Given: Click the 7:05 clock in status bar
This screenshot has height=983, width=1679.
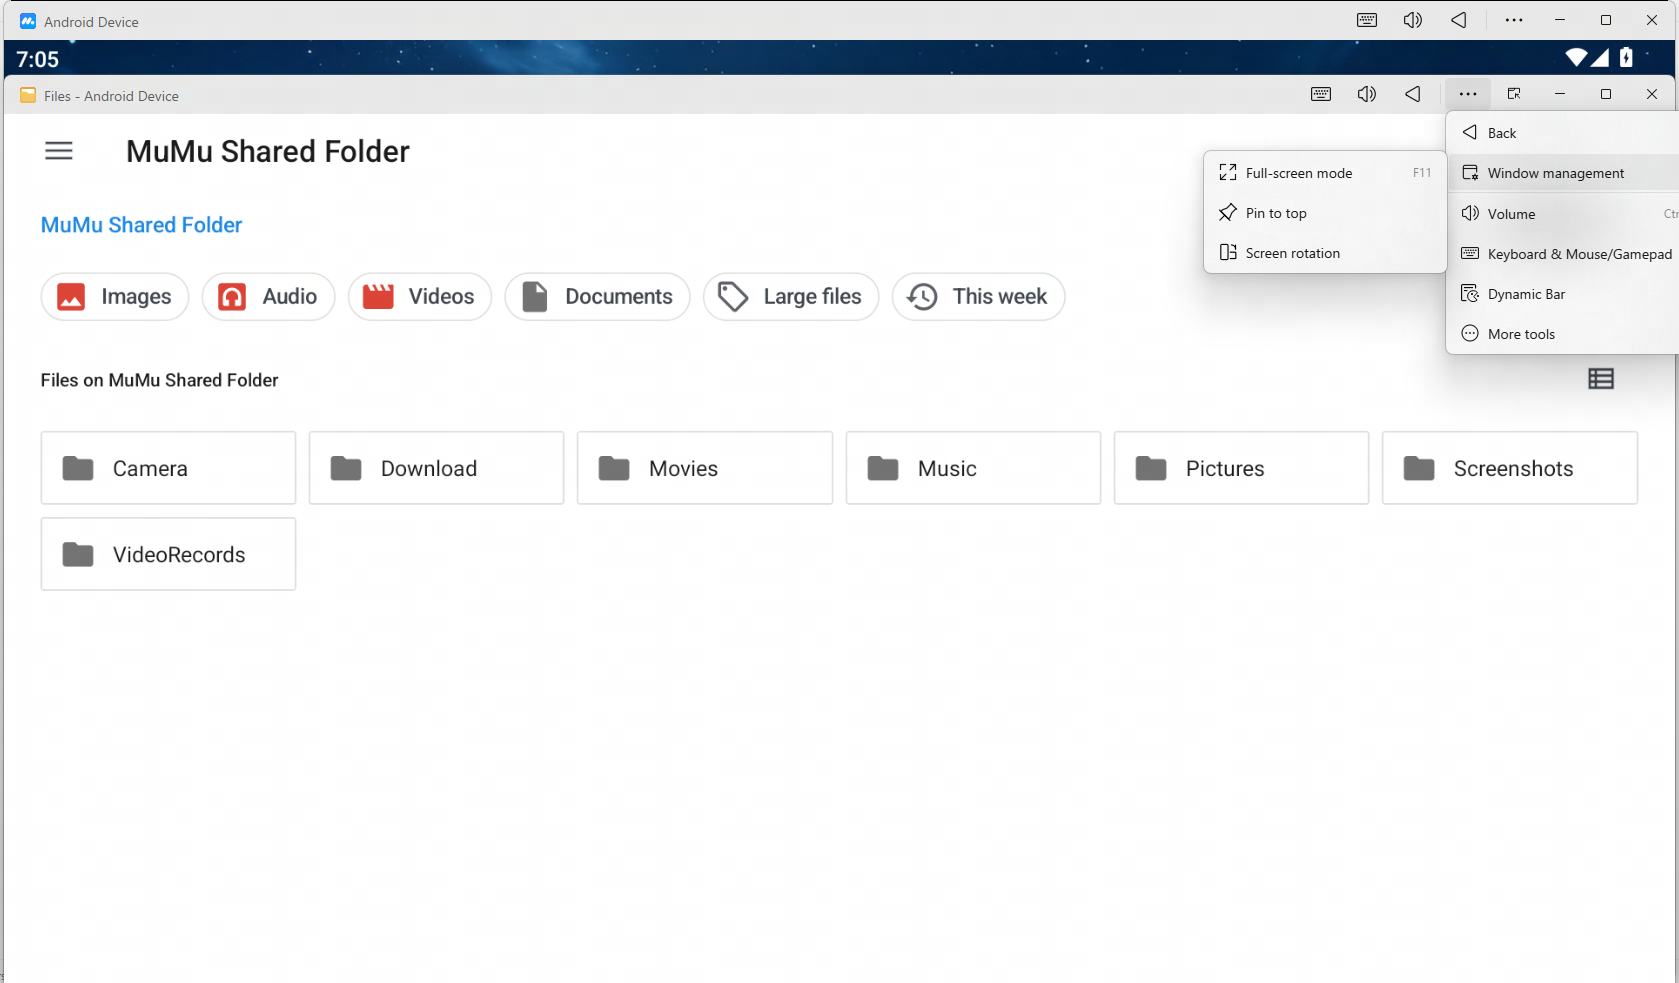Looking at the screenshot, I should pyautogui.click(x=38, y=59).
